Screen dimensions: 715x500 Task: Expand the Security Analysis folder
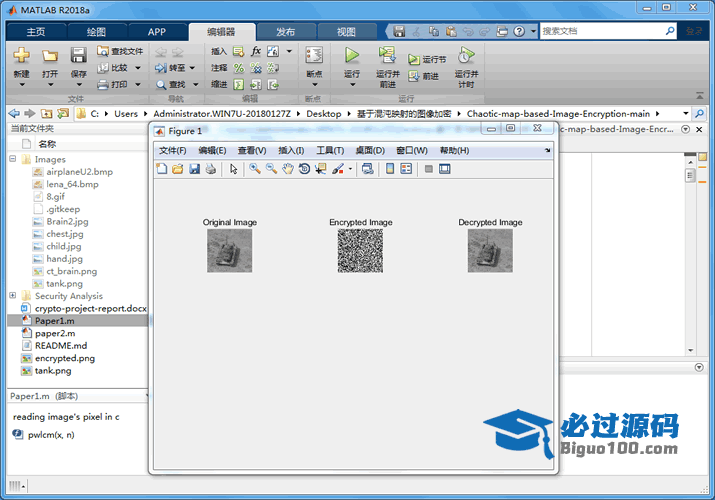[x=13, y=295]
